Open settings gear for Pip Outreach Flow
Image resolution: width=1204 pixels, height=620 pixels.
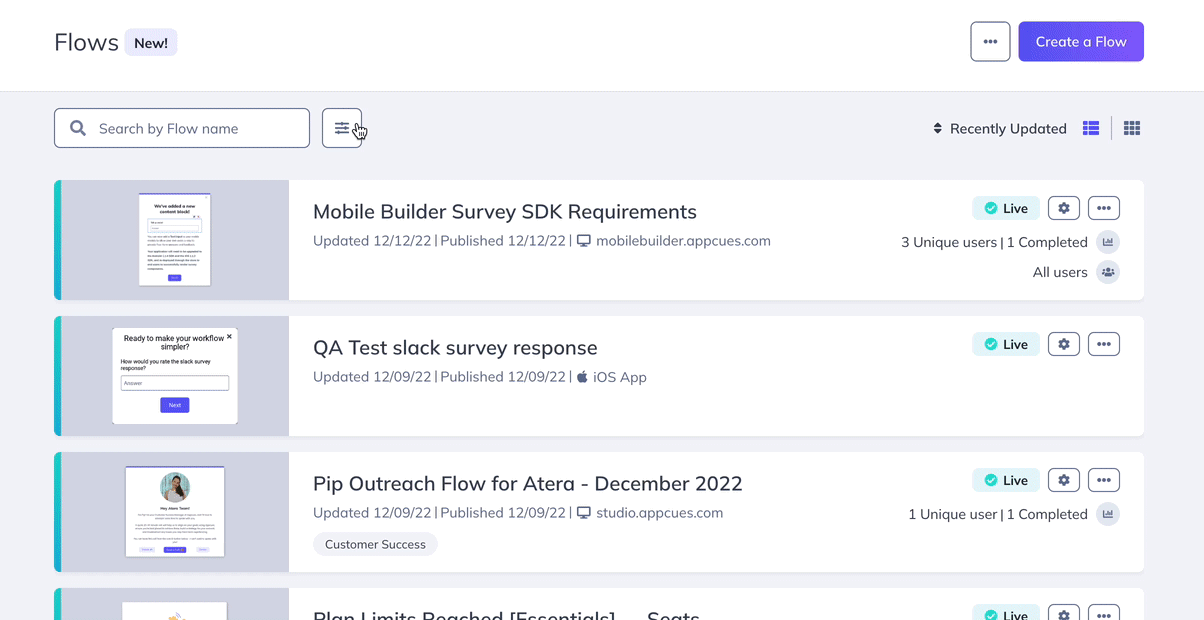click(1064, 480)
